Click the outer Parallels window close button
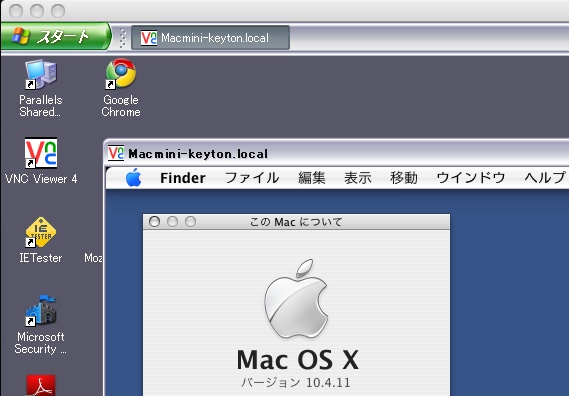The width and height of the screenshot is (569, 396). pos(16,11)
